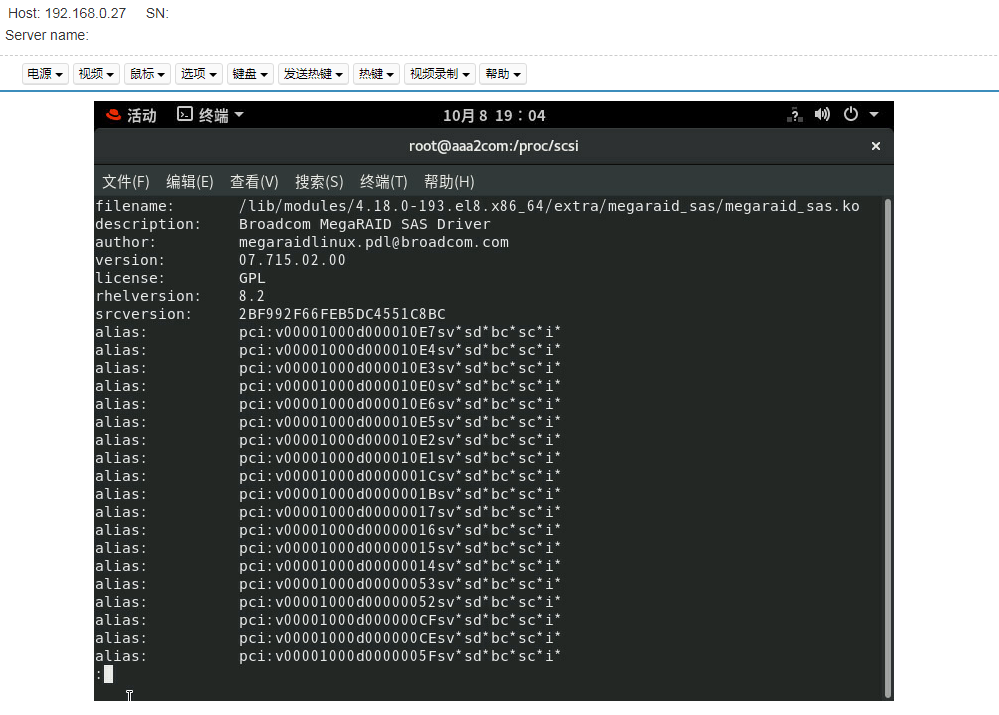Screen dimensions: 999x715
Task: Expand the 视频录制 video recording dropdown
Action: point(440,74)
